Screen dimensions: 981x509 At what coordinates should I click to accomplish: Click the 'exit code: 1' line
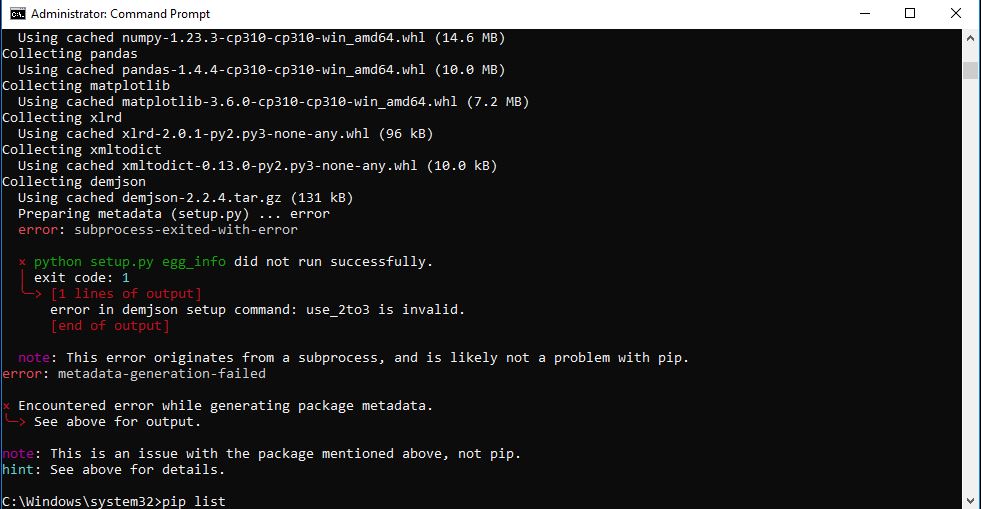(81, 278)
